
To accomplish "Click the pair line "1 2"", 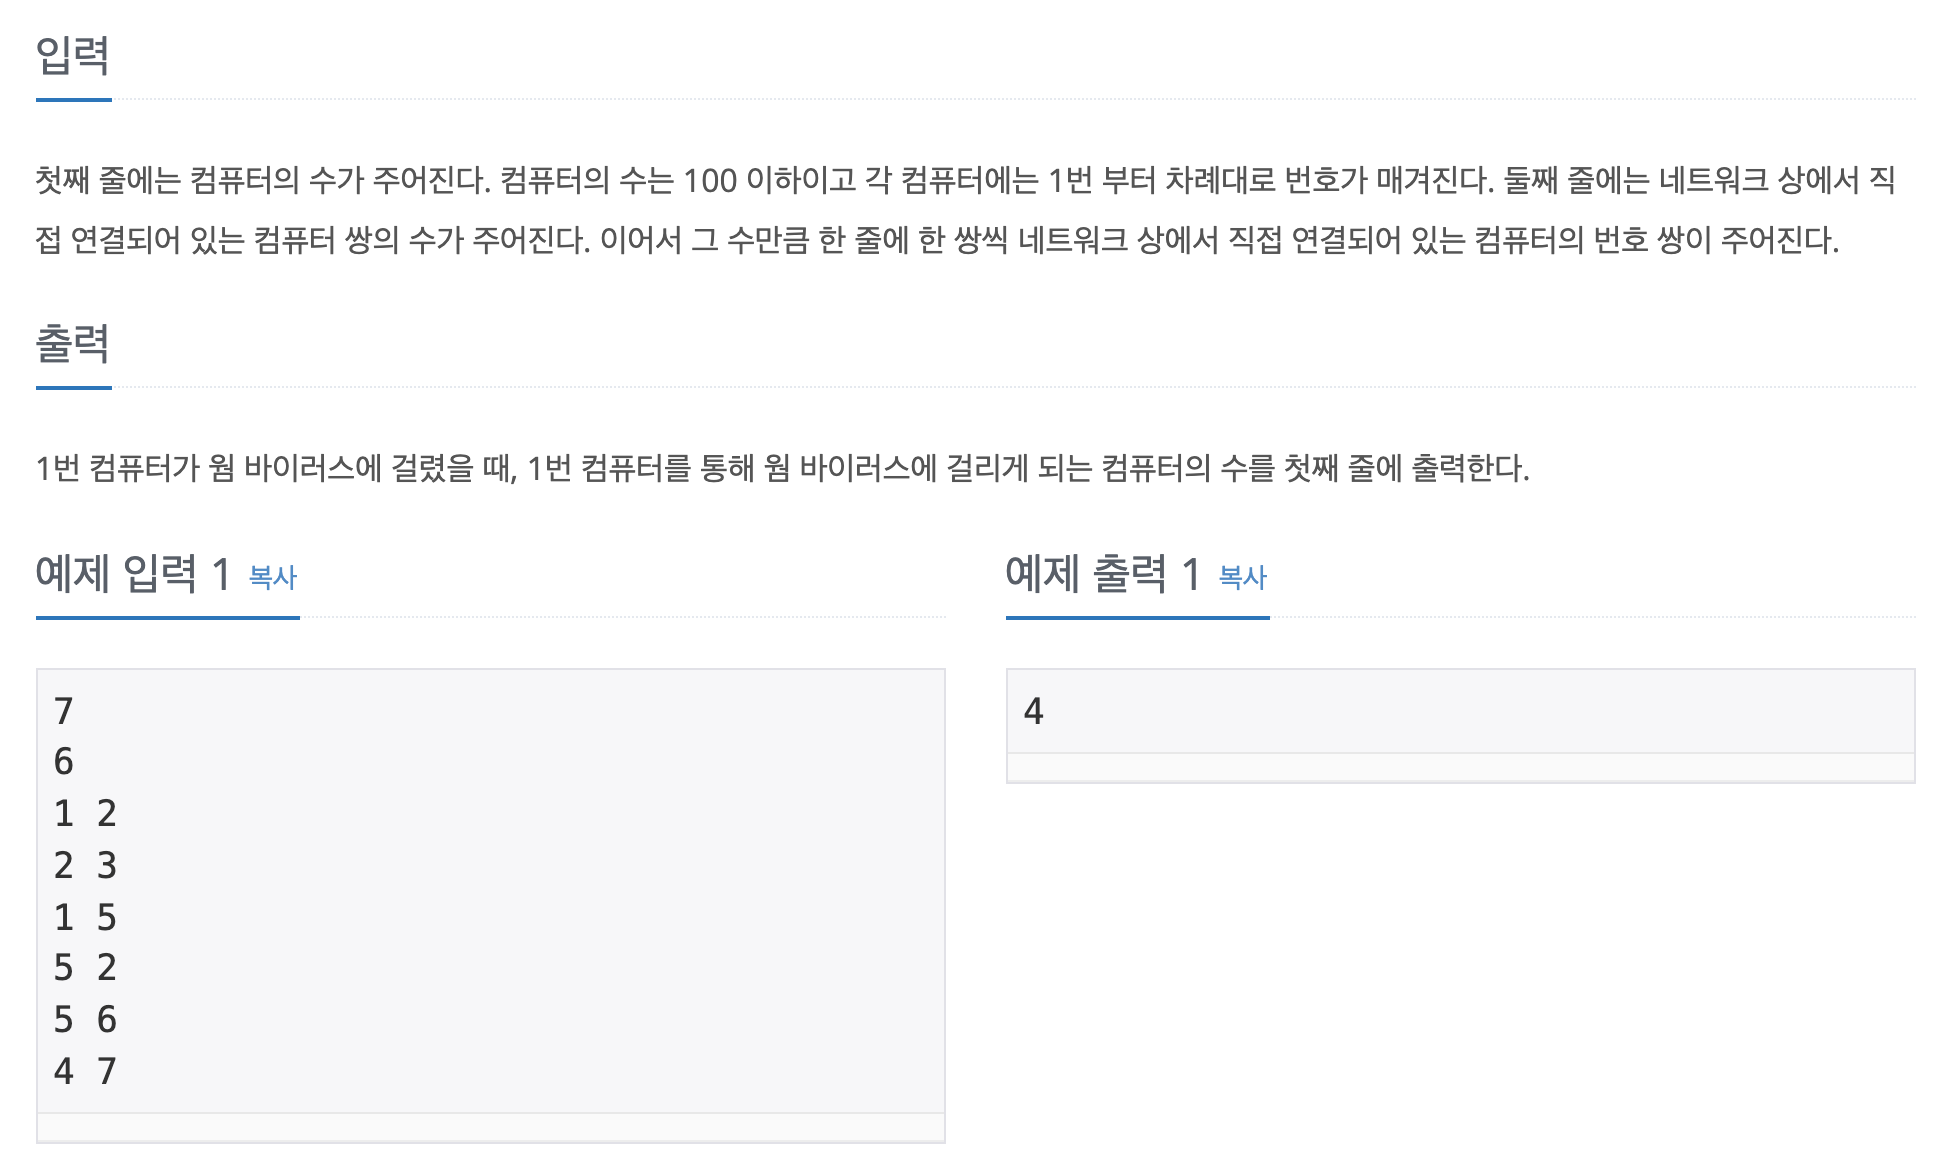I will pos(85,814).
